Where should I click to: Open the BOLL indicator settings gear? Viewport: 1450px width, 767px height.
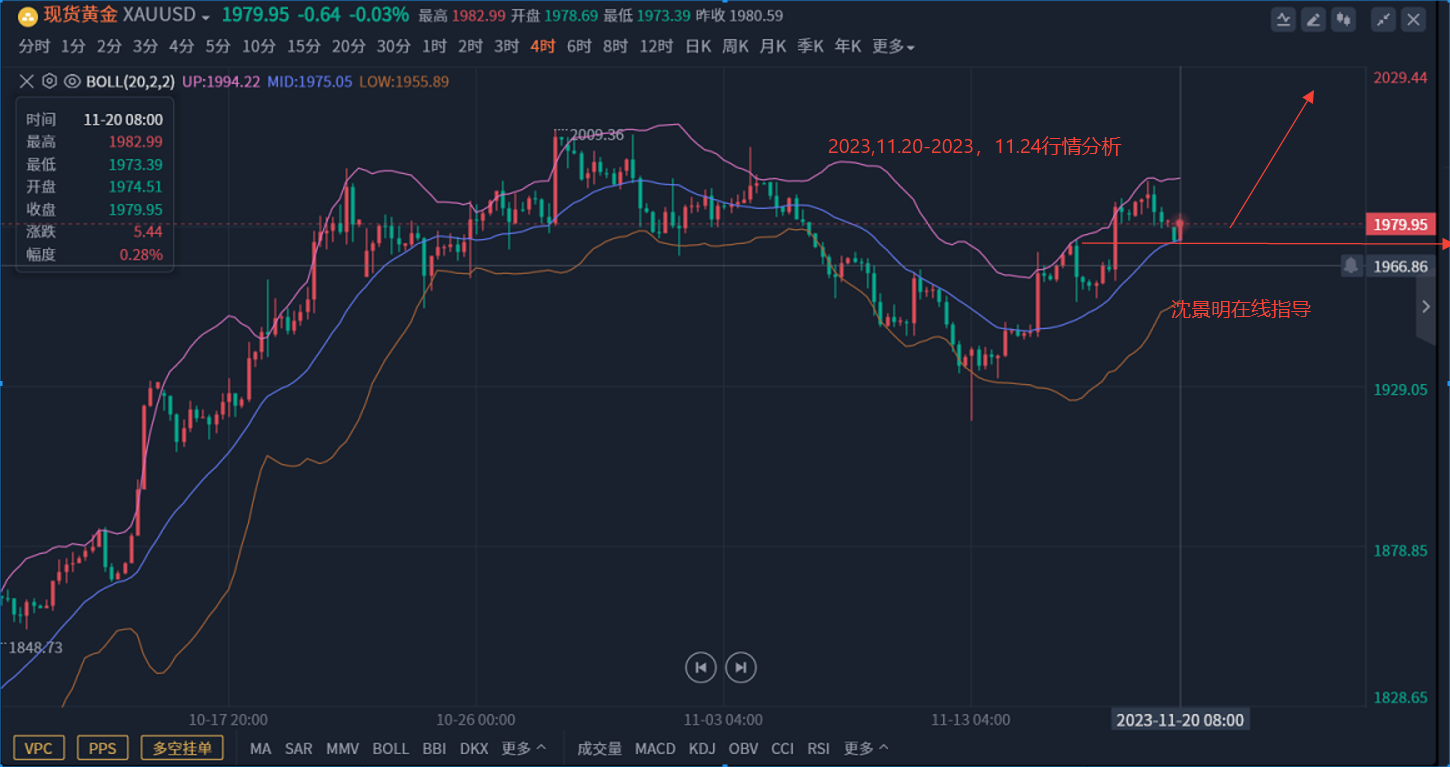pyautogui.click(x=49, y=81)
